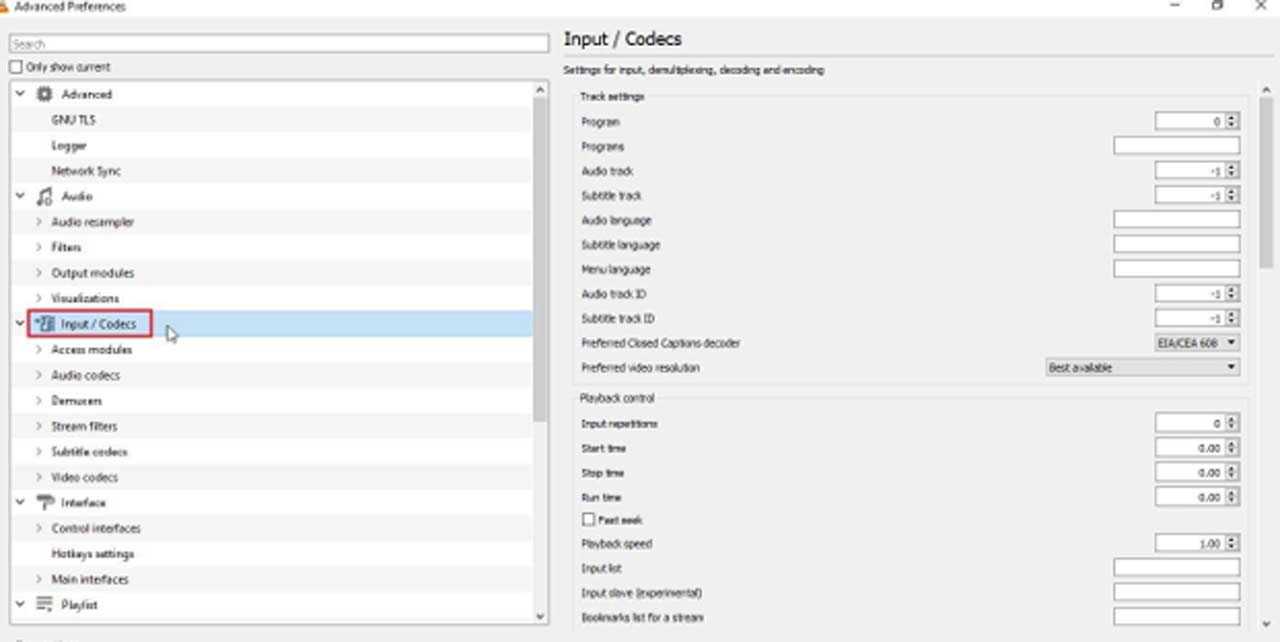The width and height of the screenshot is (1280, 642).
Task: Click the preferences Search field
Action: (279, 44)
